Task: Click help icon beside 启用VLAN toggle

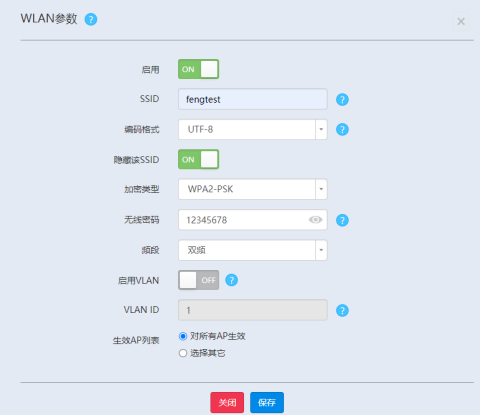Action: [231, 280]
